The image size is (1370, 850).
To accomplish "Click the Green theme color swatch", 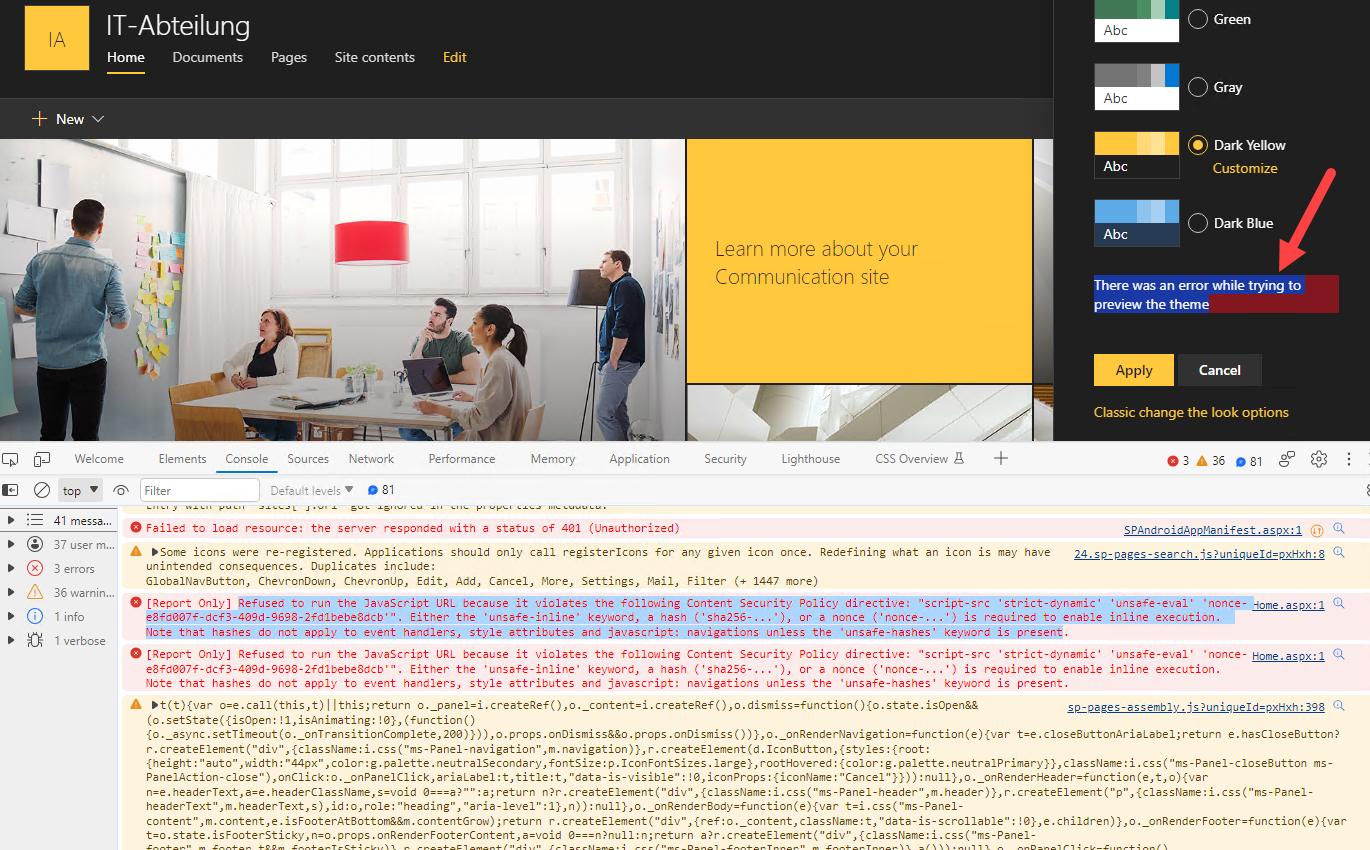I will point(1137,20).
